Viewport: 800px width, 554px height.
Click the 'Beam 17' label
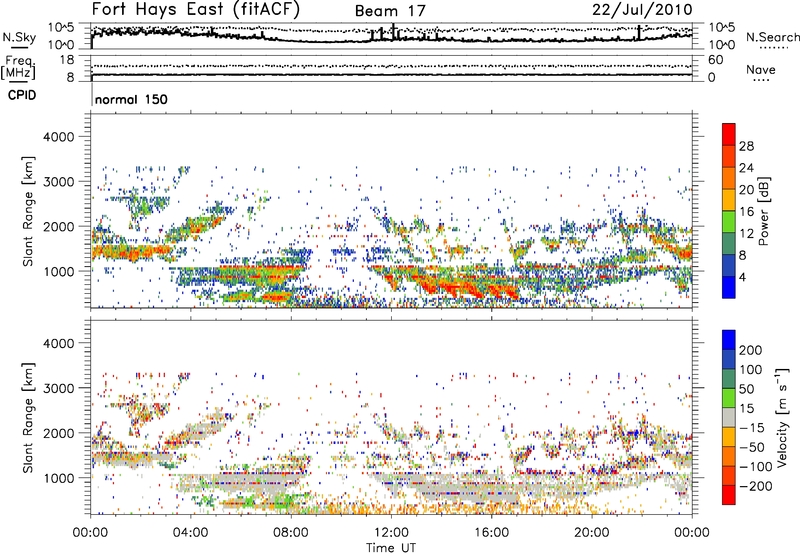pyautogui.click(x=390, y=11)
